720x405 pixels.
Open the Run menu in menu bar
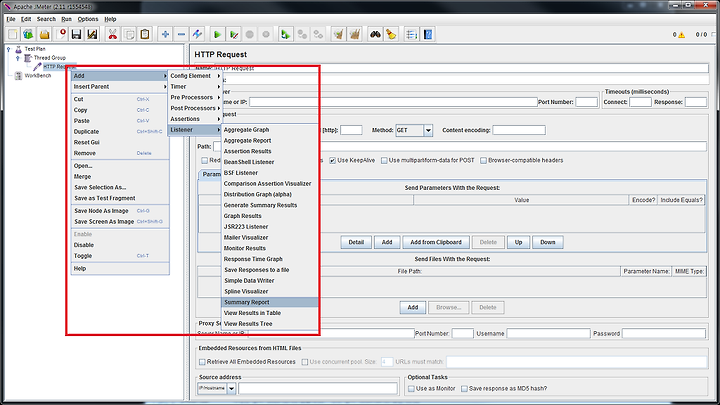click(67, 19)
